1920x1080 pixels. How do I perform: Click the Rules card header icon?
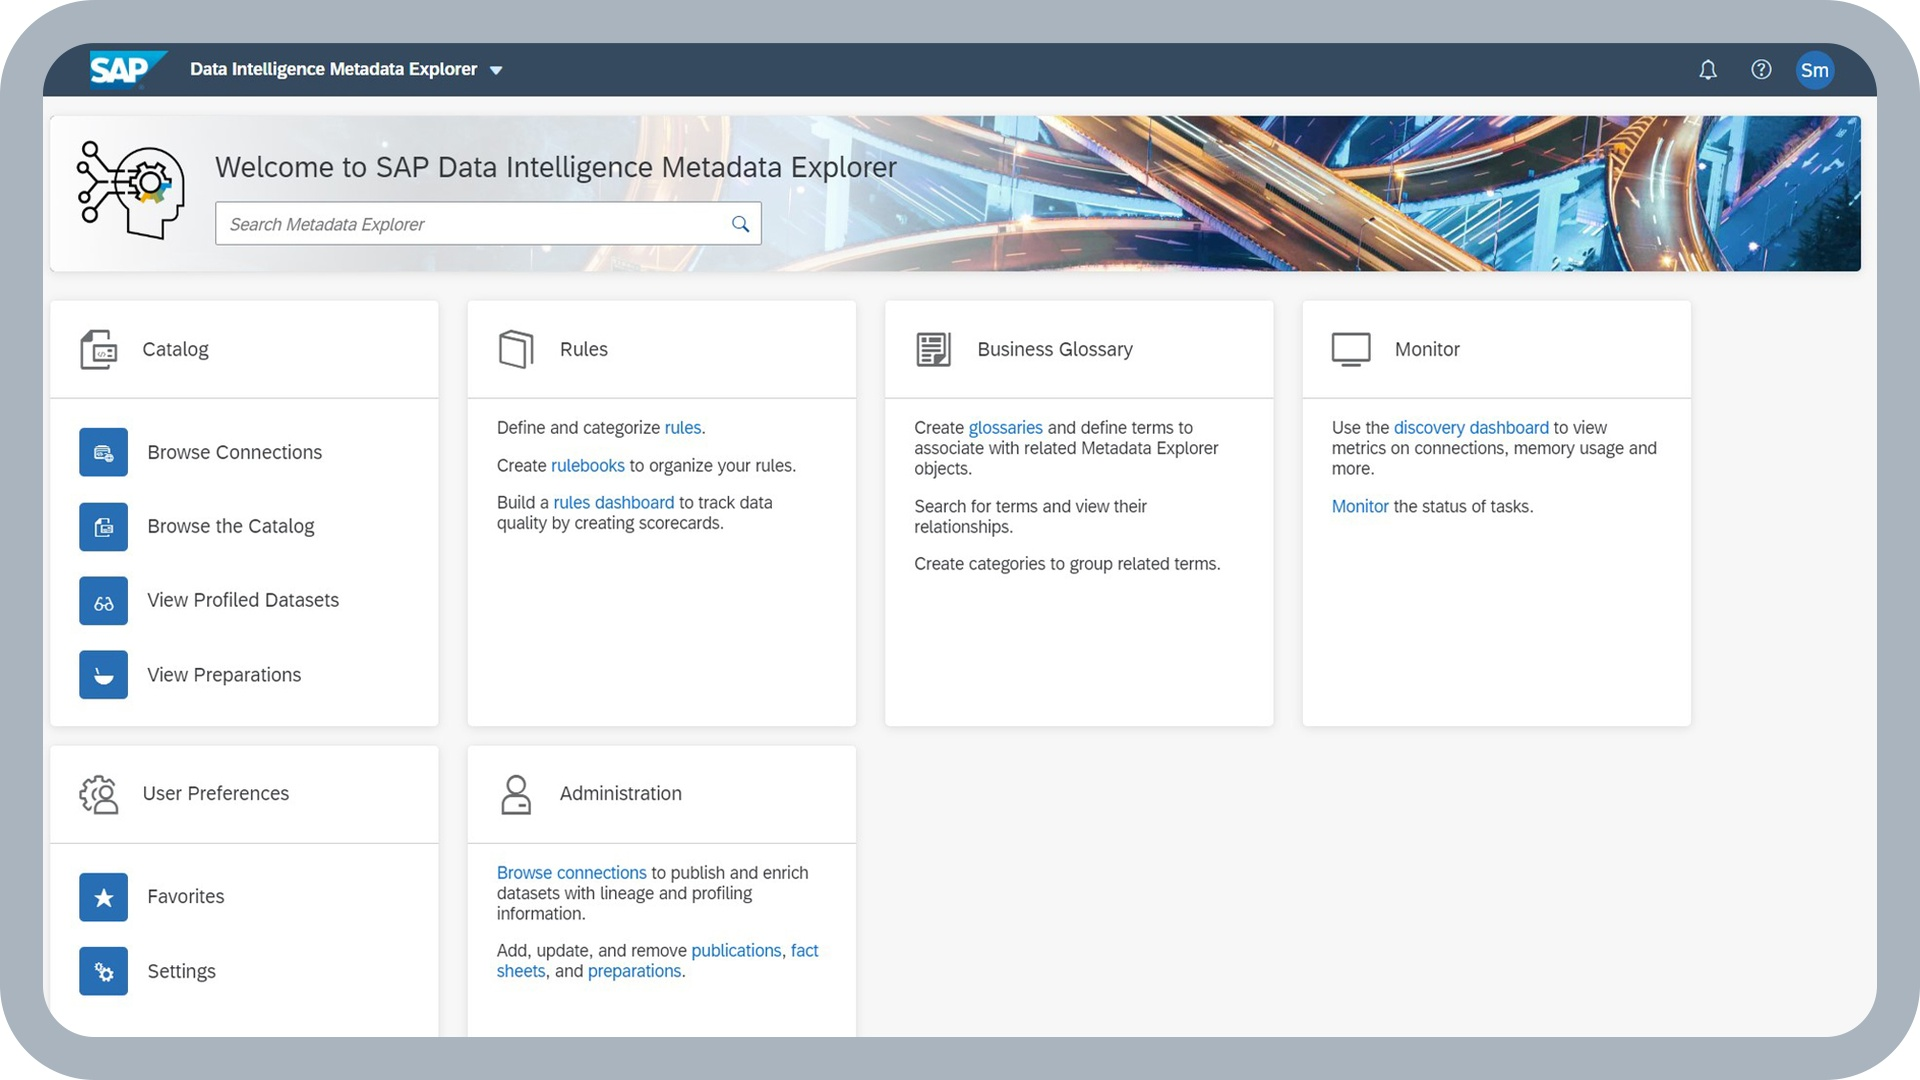pyautogui.click(x=516, y=350)
